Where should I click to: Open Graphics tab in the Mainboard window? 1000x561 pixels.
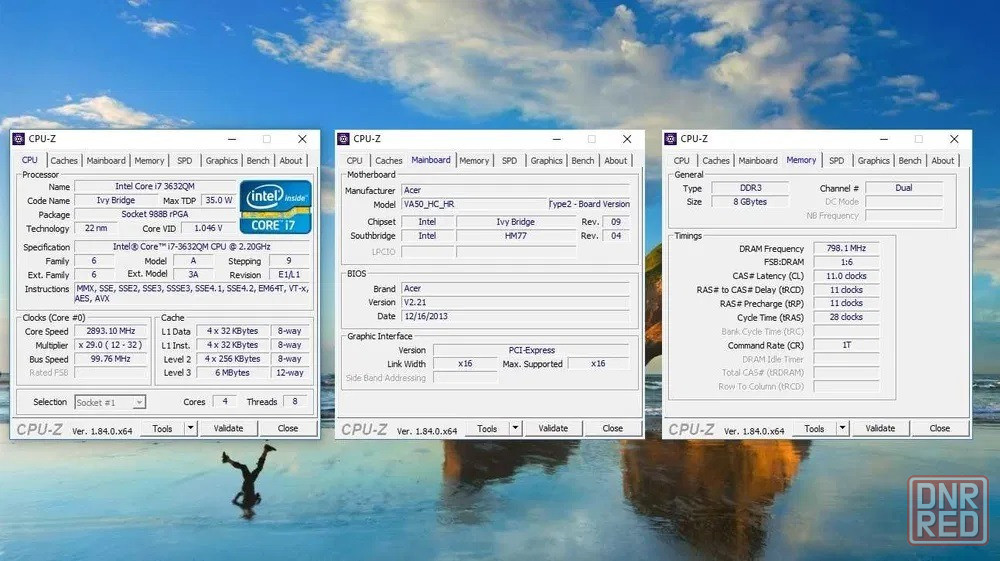547,161
